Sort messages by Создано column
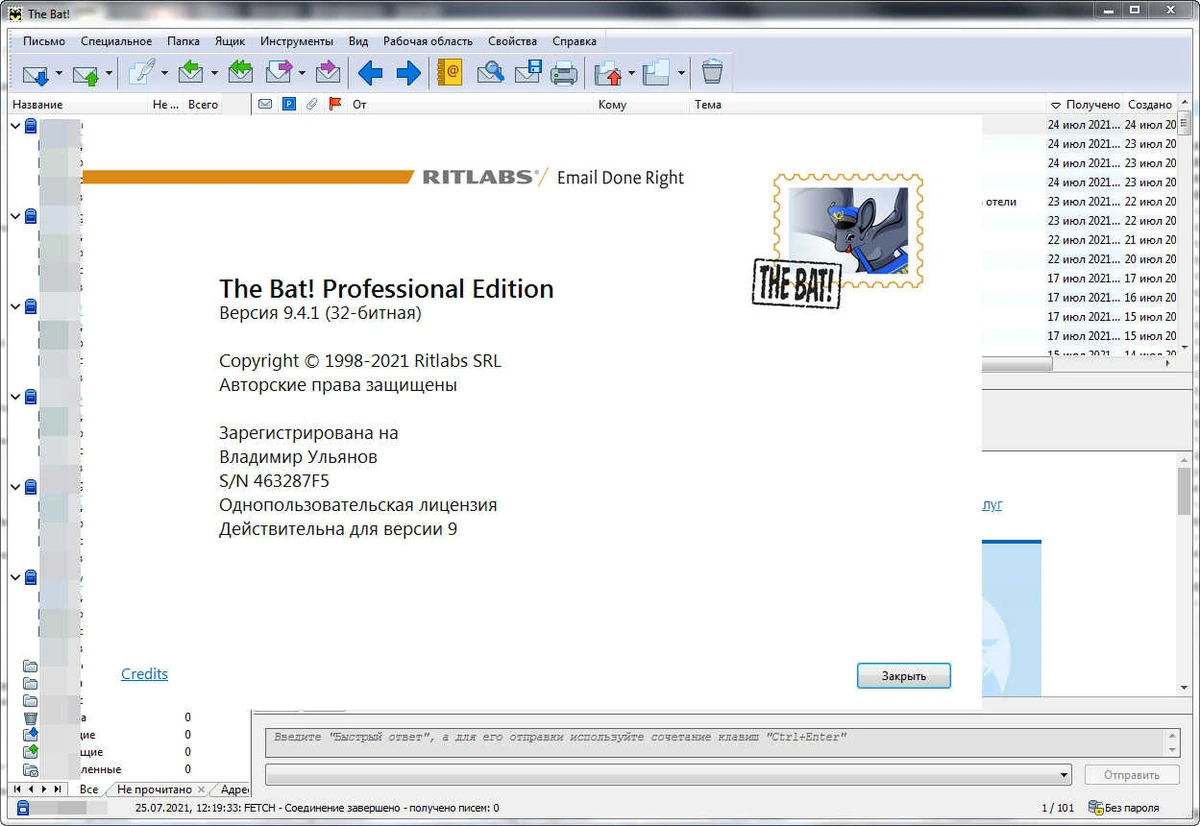The height and width of the screenshot is (826, 1200). 1151,104
